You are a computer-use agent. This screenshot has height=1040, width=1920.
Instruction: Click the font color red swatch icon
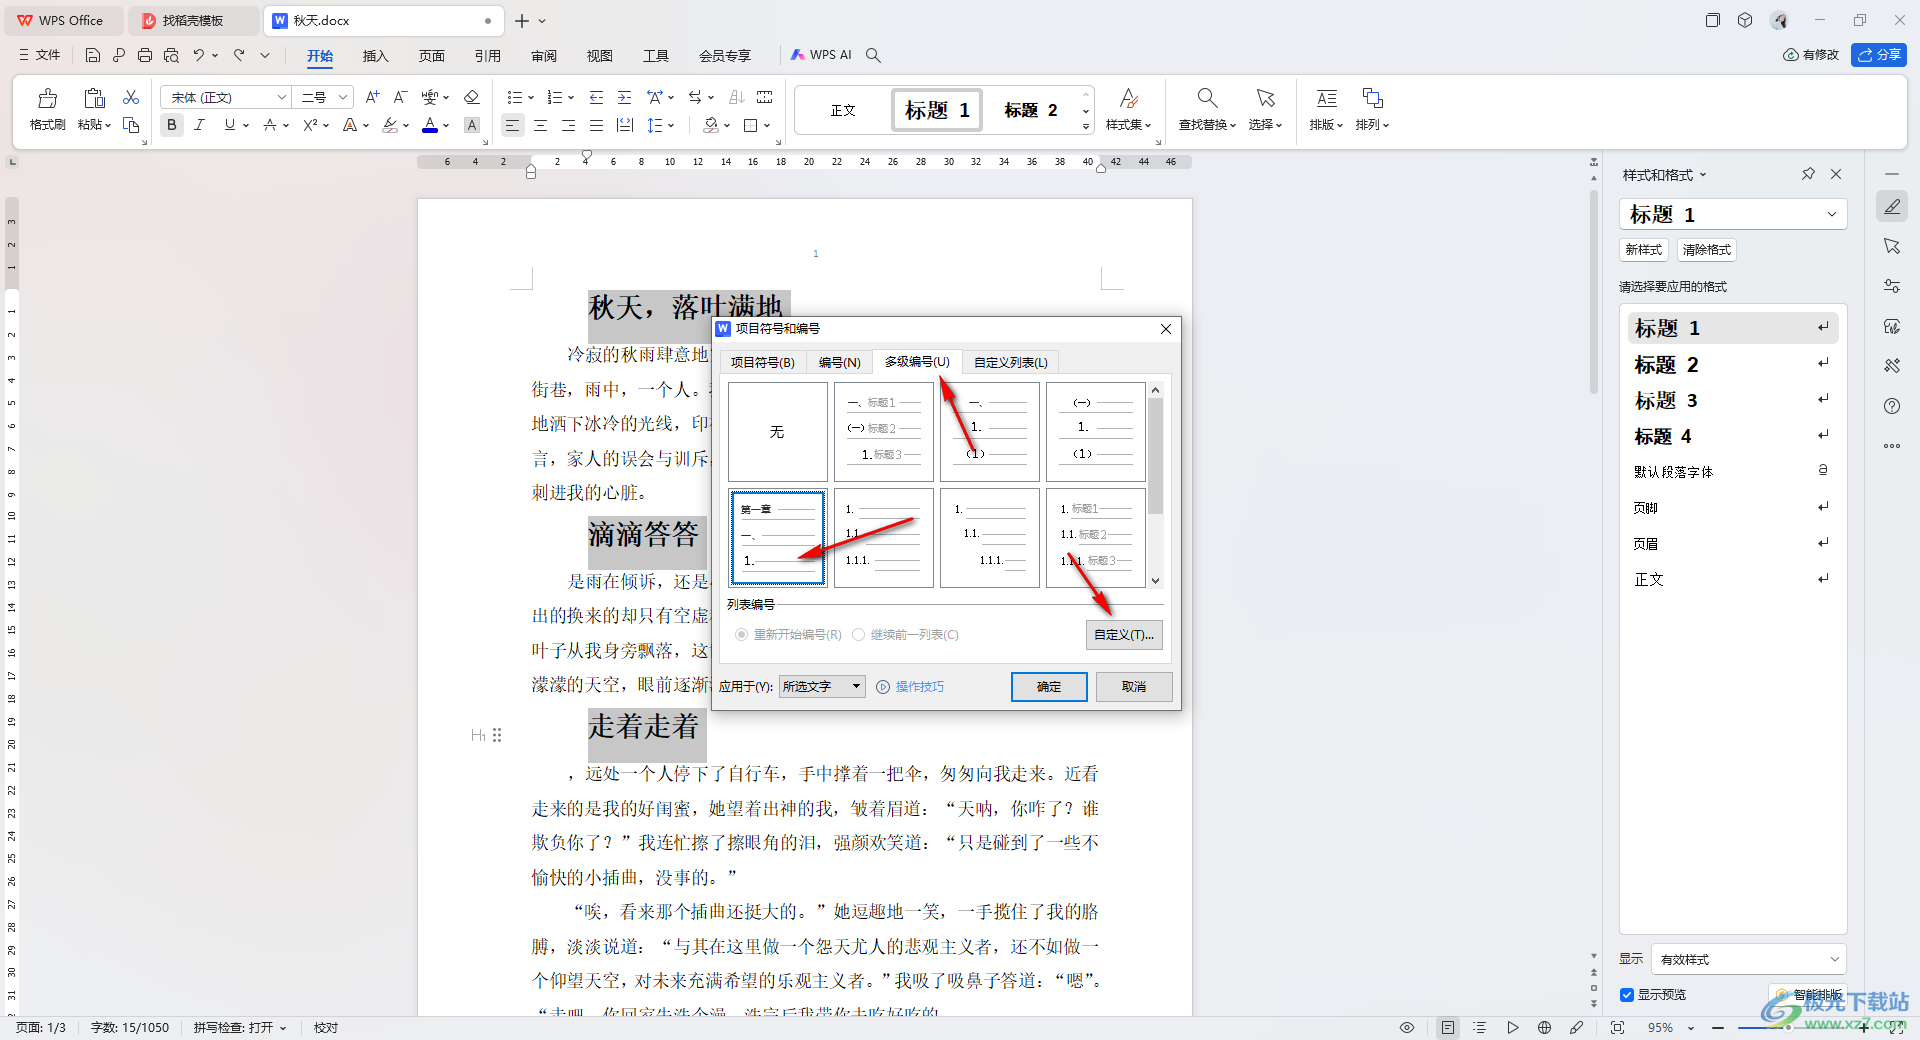[430, 125]
